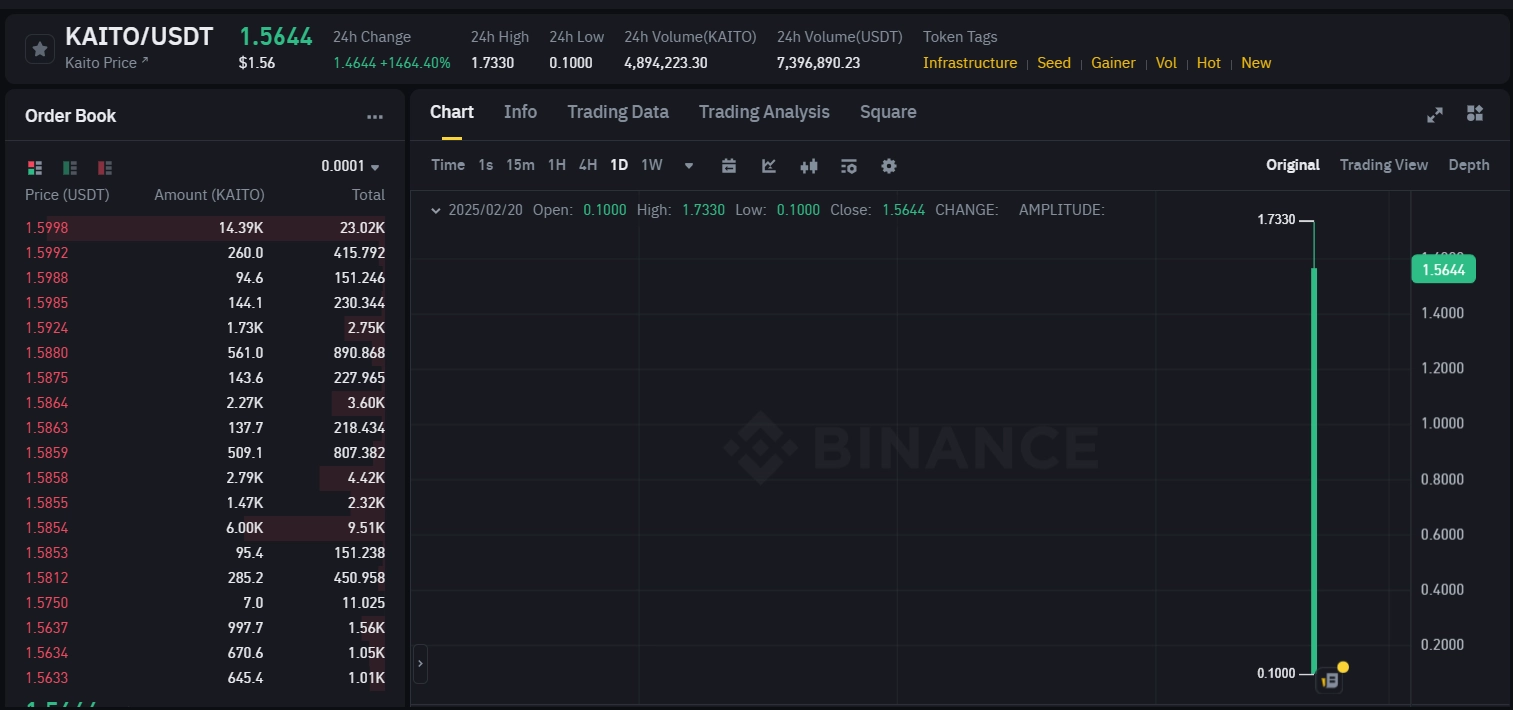Click the Infrastructure token tag

[x=969, y=63]
